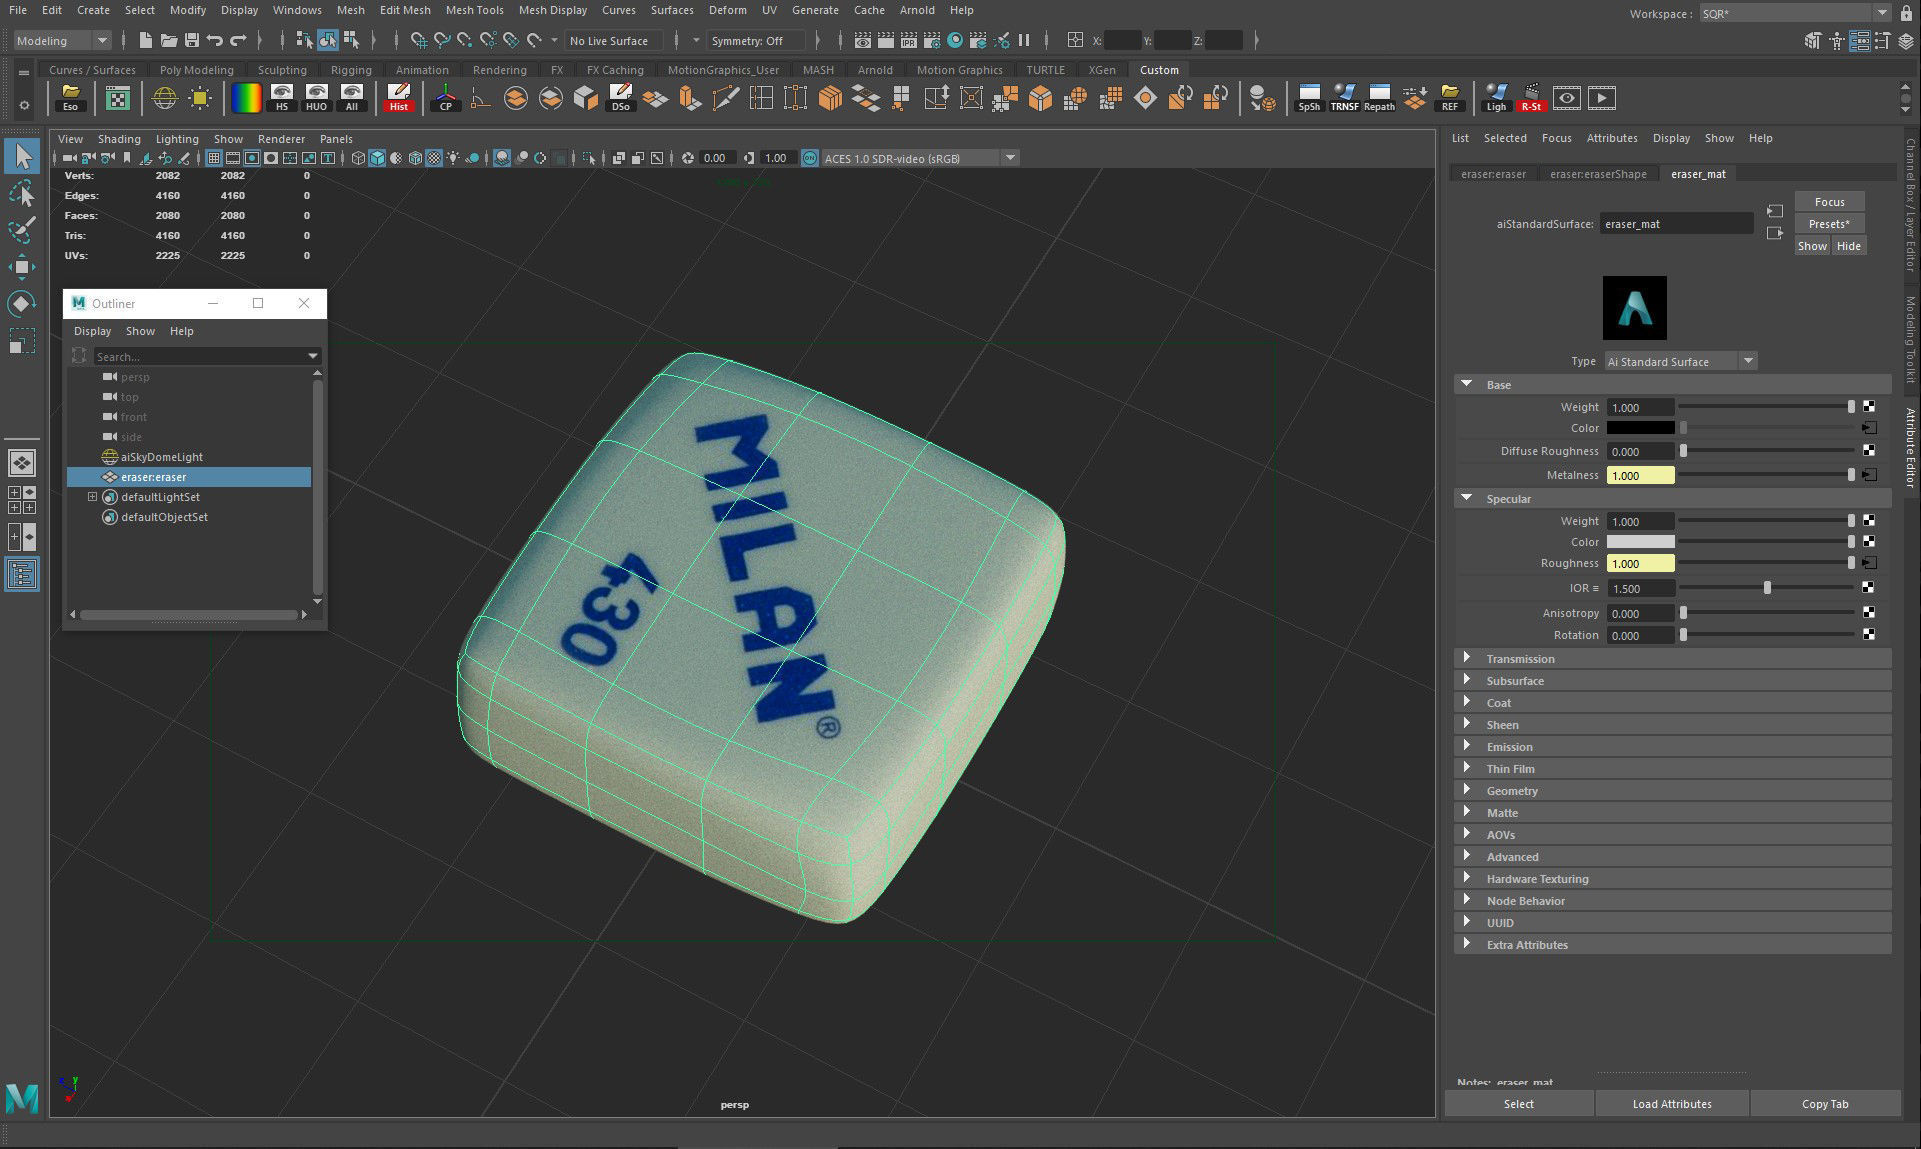
Task: Click the HUO shelf icon
Action: [x=316, y=98]
